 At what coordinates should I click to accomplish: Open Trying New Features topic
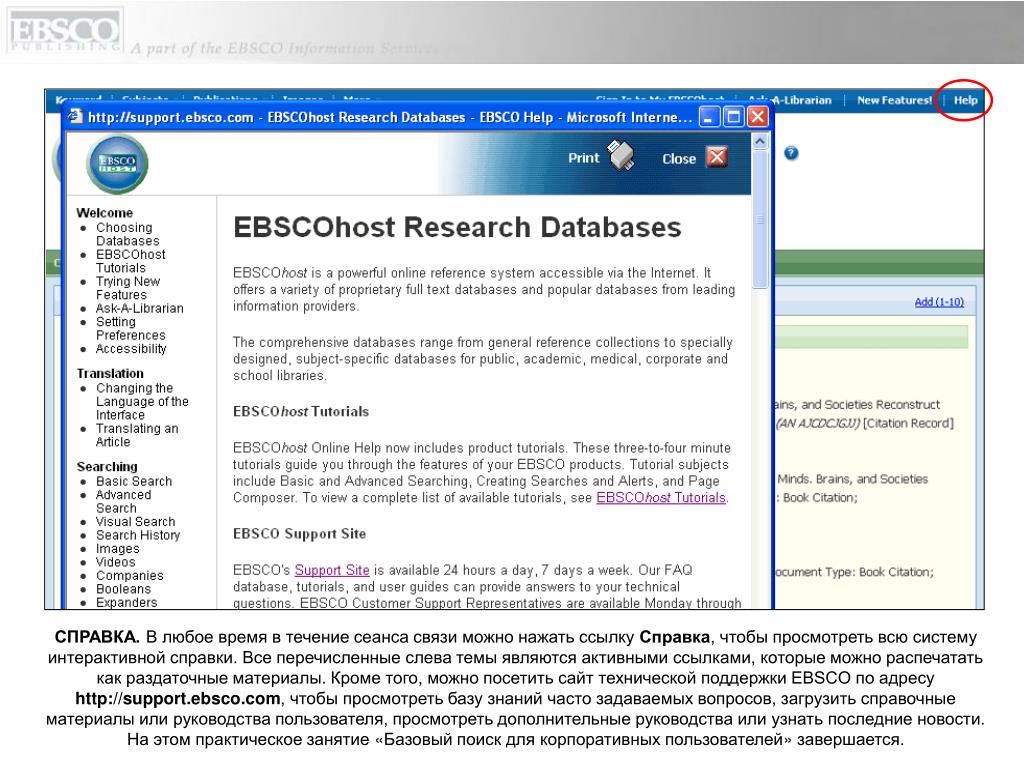pyautogui.click(x=128, y=288)
